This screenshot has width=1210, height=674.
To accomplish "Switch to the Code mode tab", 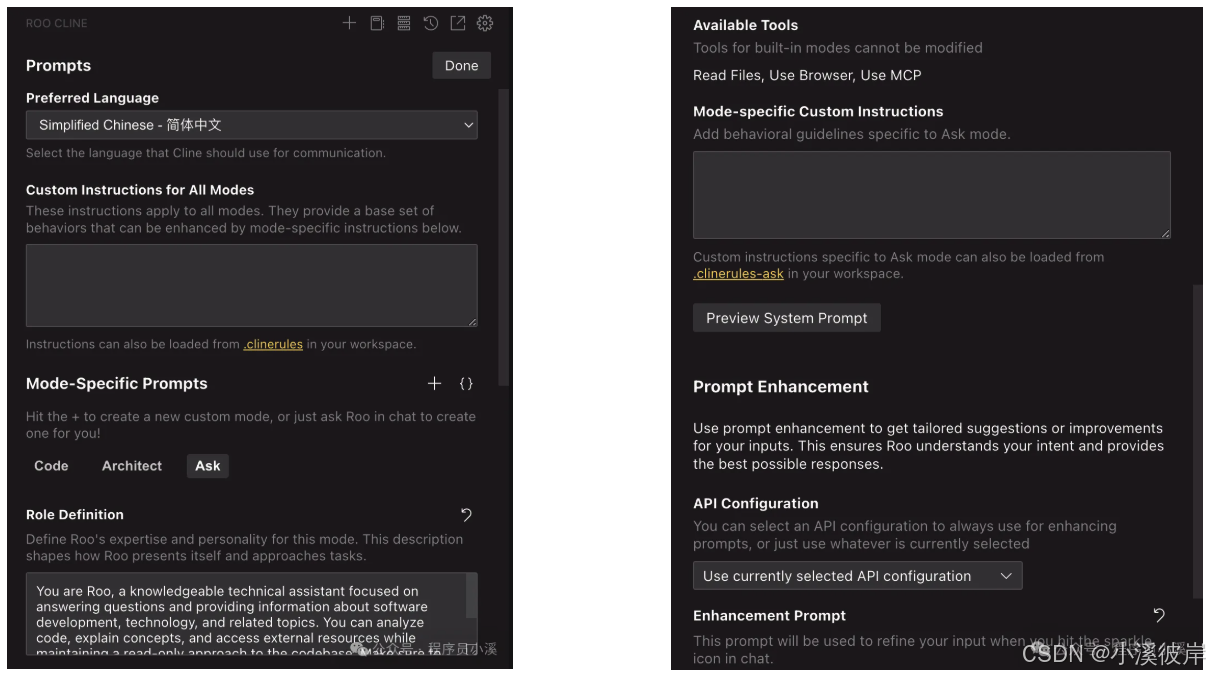I will 51,466.
